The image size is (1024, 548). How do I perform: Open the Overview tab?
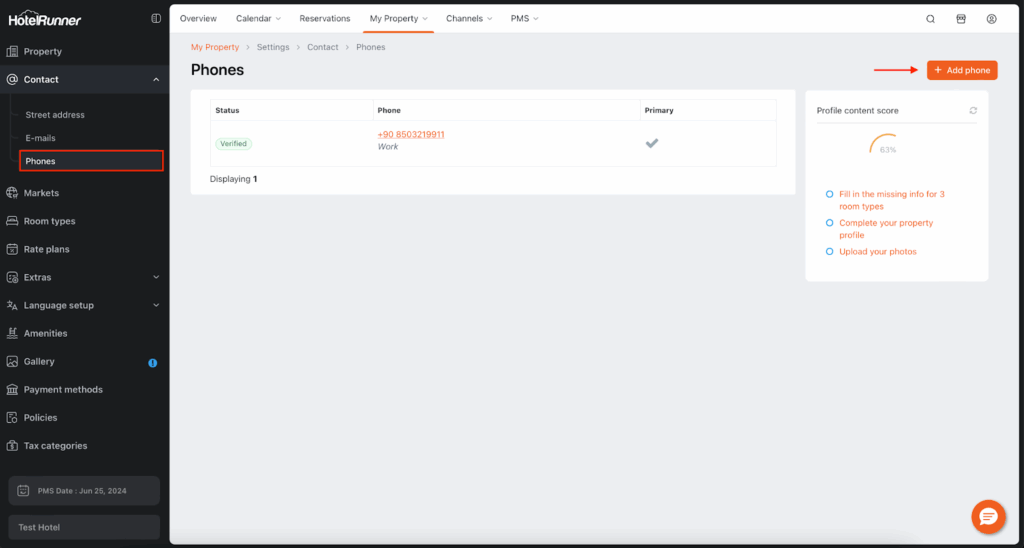(x=198, y=19)
